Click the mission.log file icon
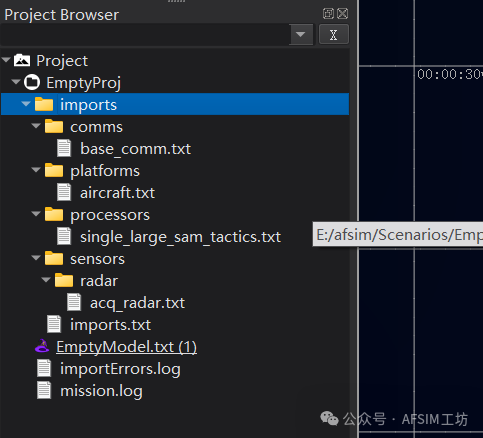Image resolution: width=483 pixels, height=438 pixels. click(44, 390)
